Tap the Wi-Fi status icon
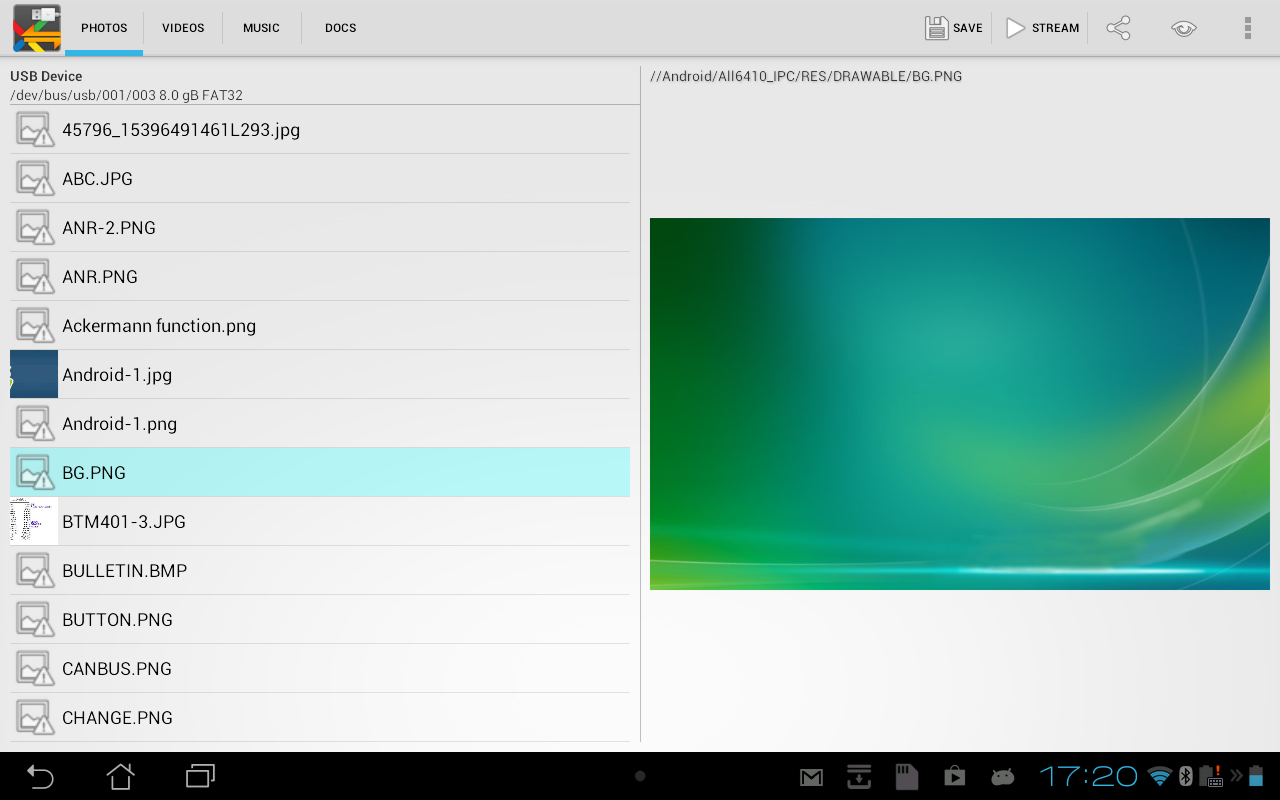The height and width of the screenshot is (800, 1280). (1160, 776)
